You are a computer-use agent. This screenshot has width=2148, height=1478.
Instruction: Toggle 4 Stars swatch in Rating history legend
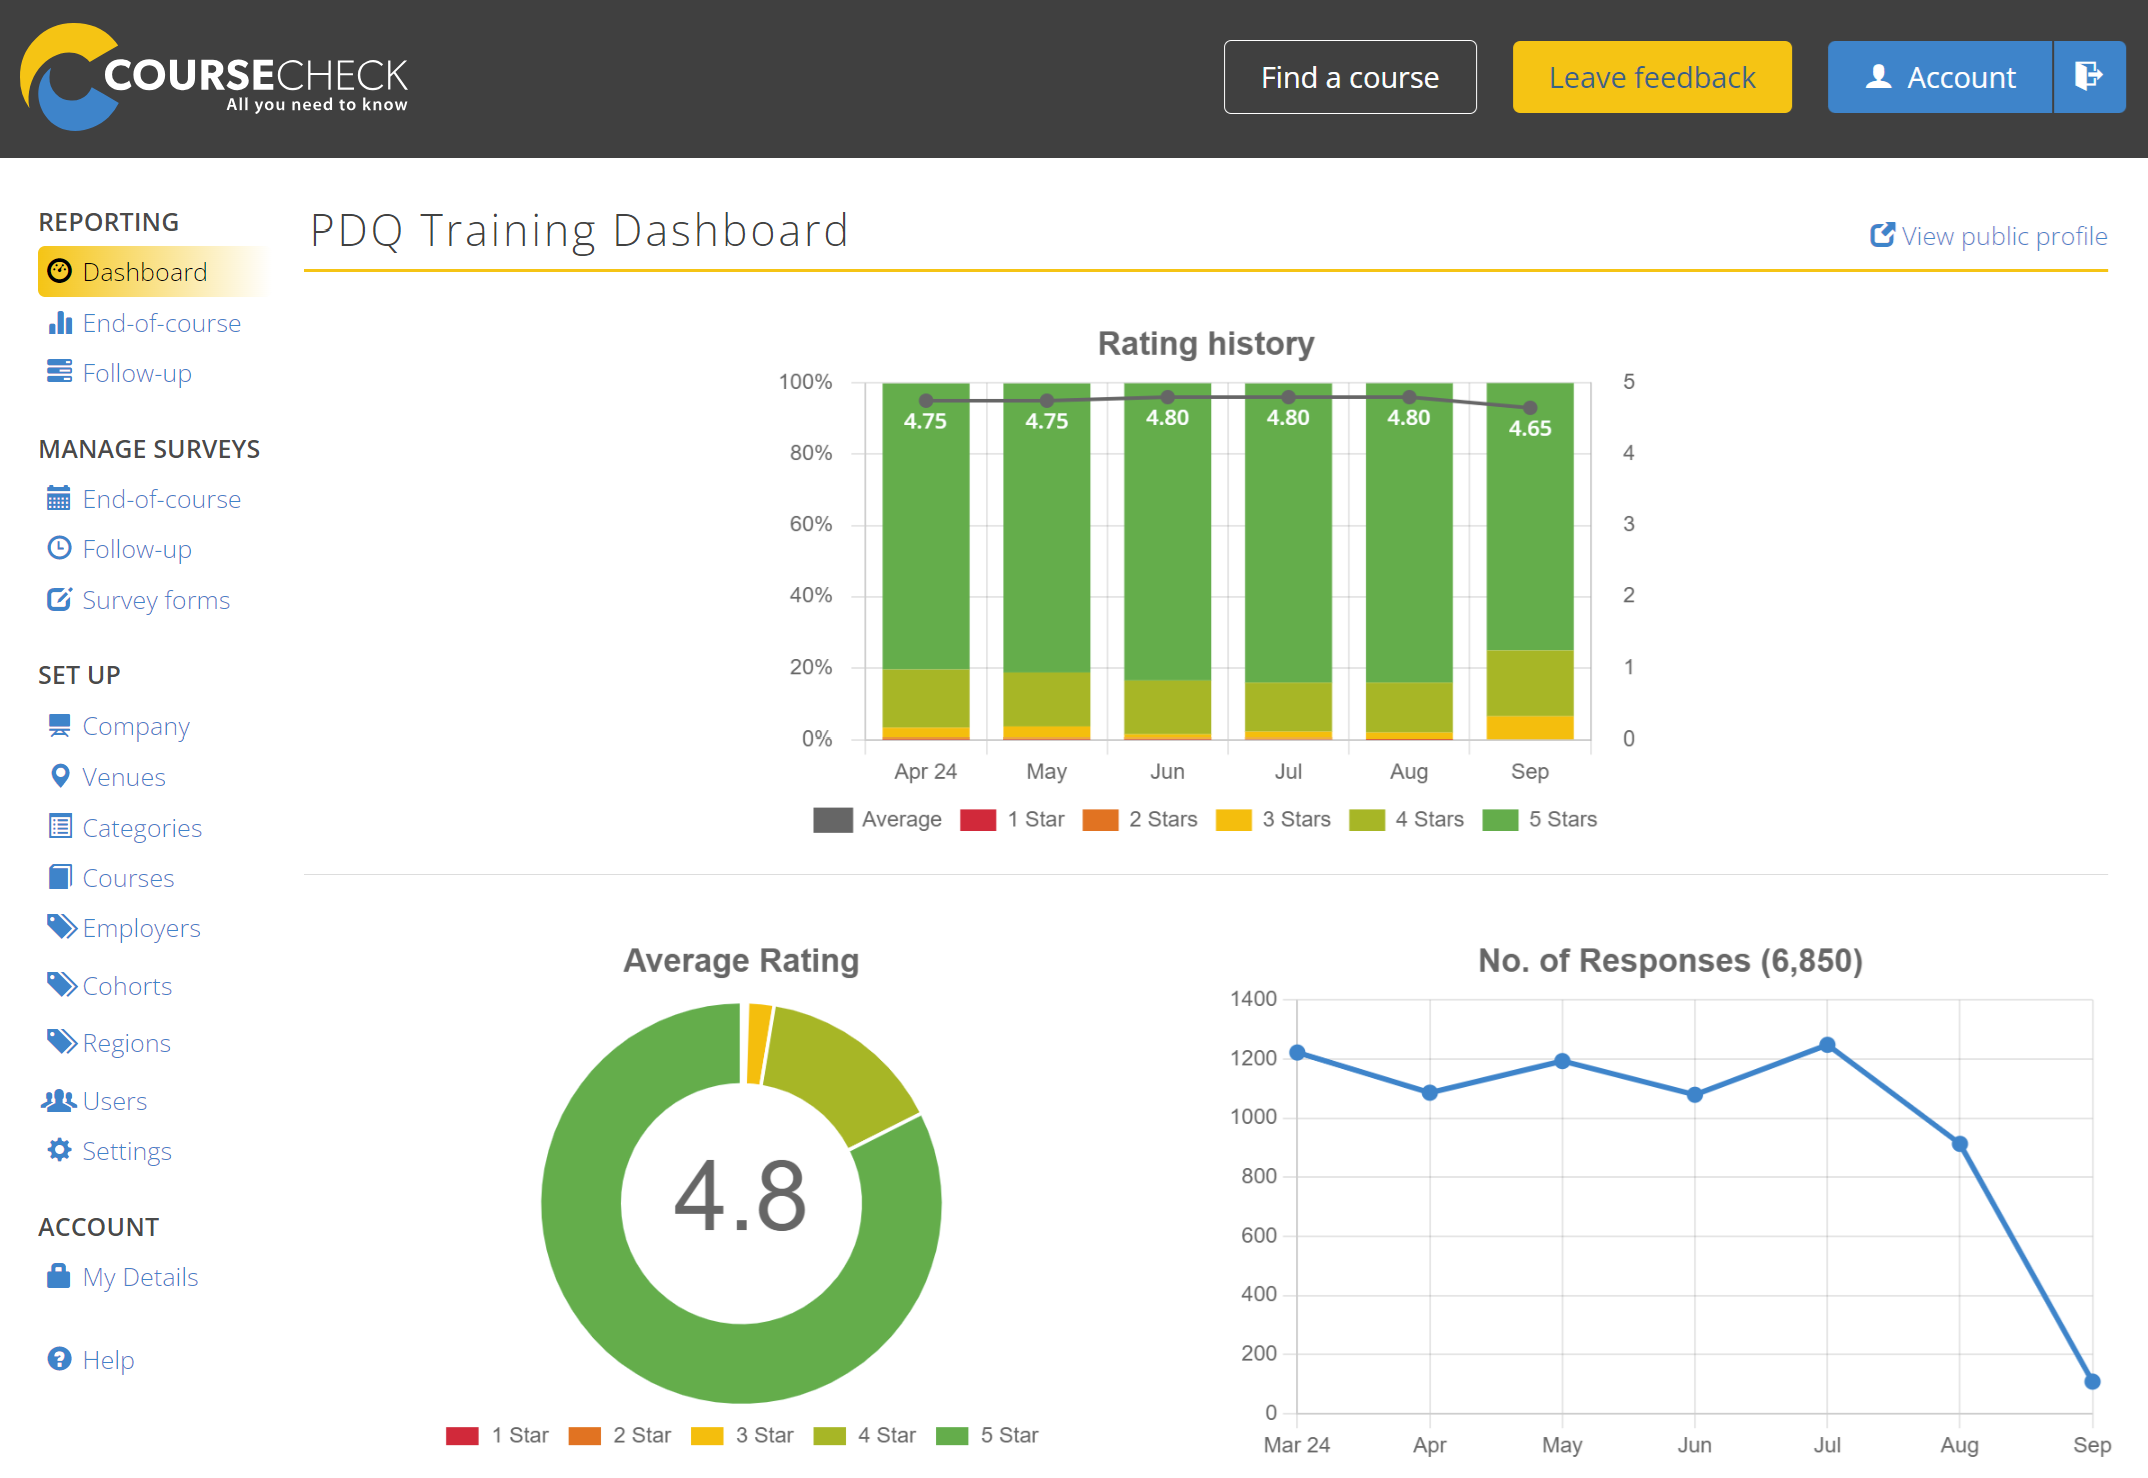tap(1367, 820)
